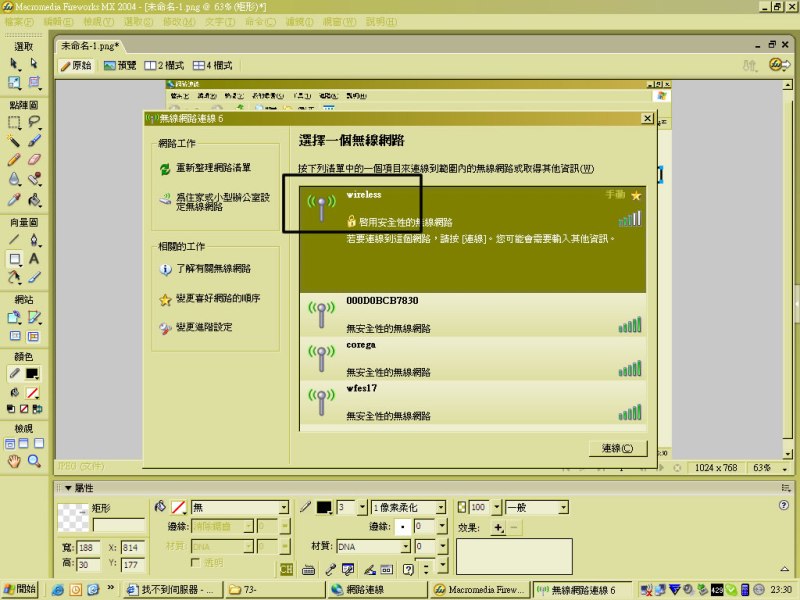Toggle Hide Slices and Hotspots
The height and width of the screenshot is (600, 800).
click(15, 336)
